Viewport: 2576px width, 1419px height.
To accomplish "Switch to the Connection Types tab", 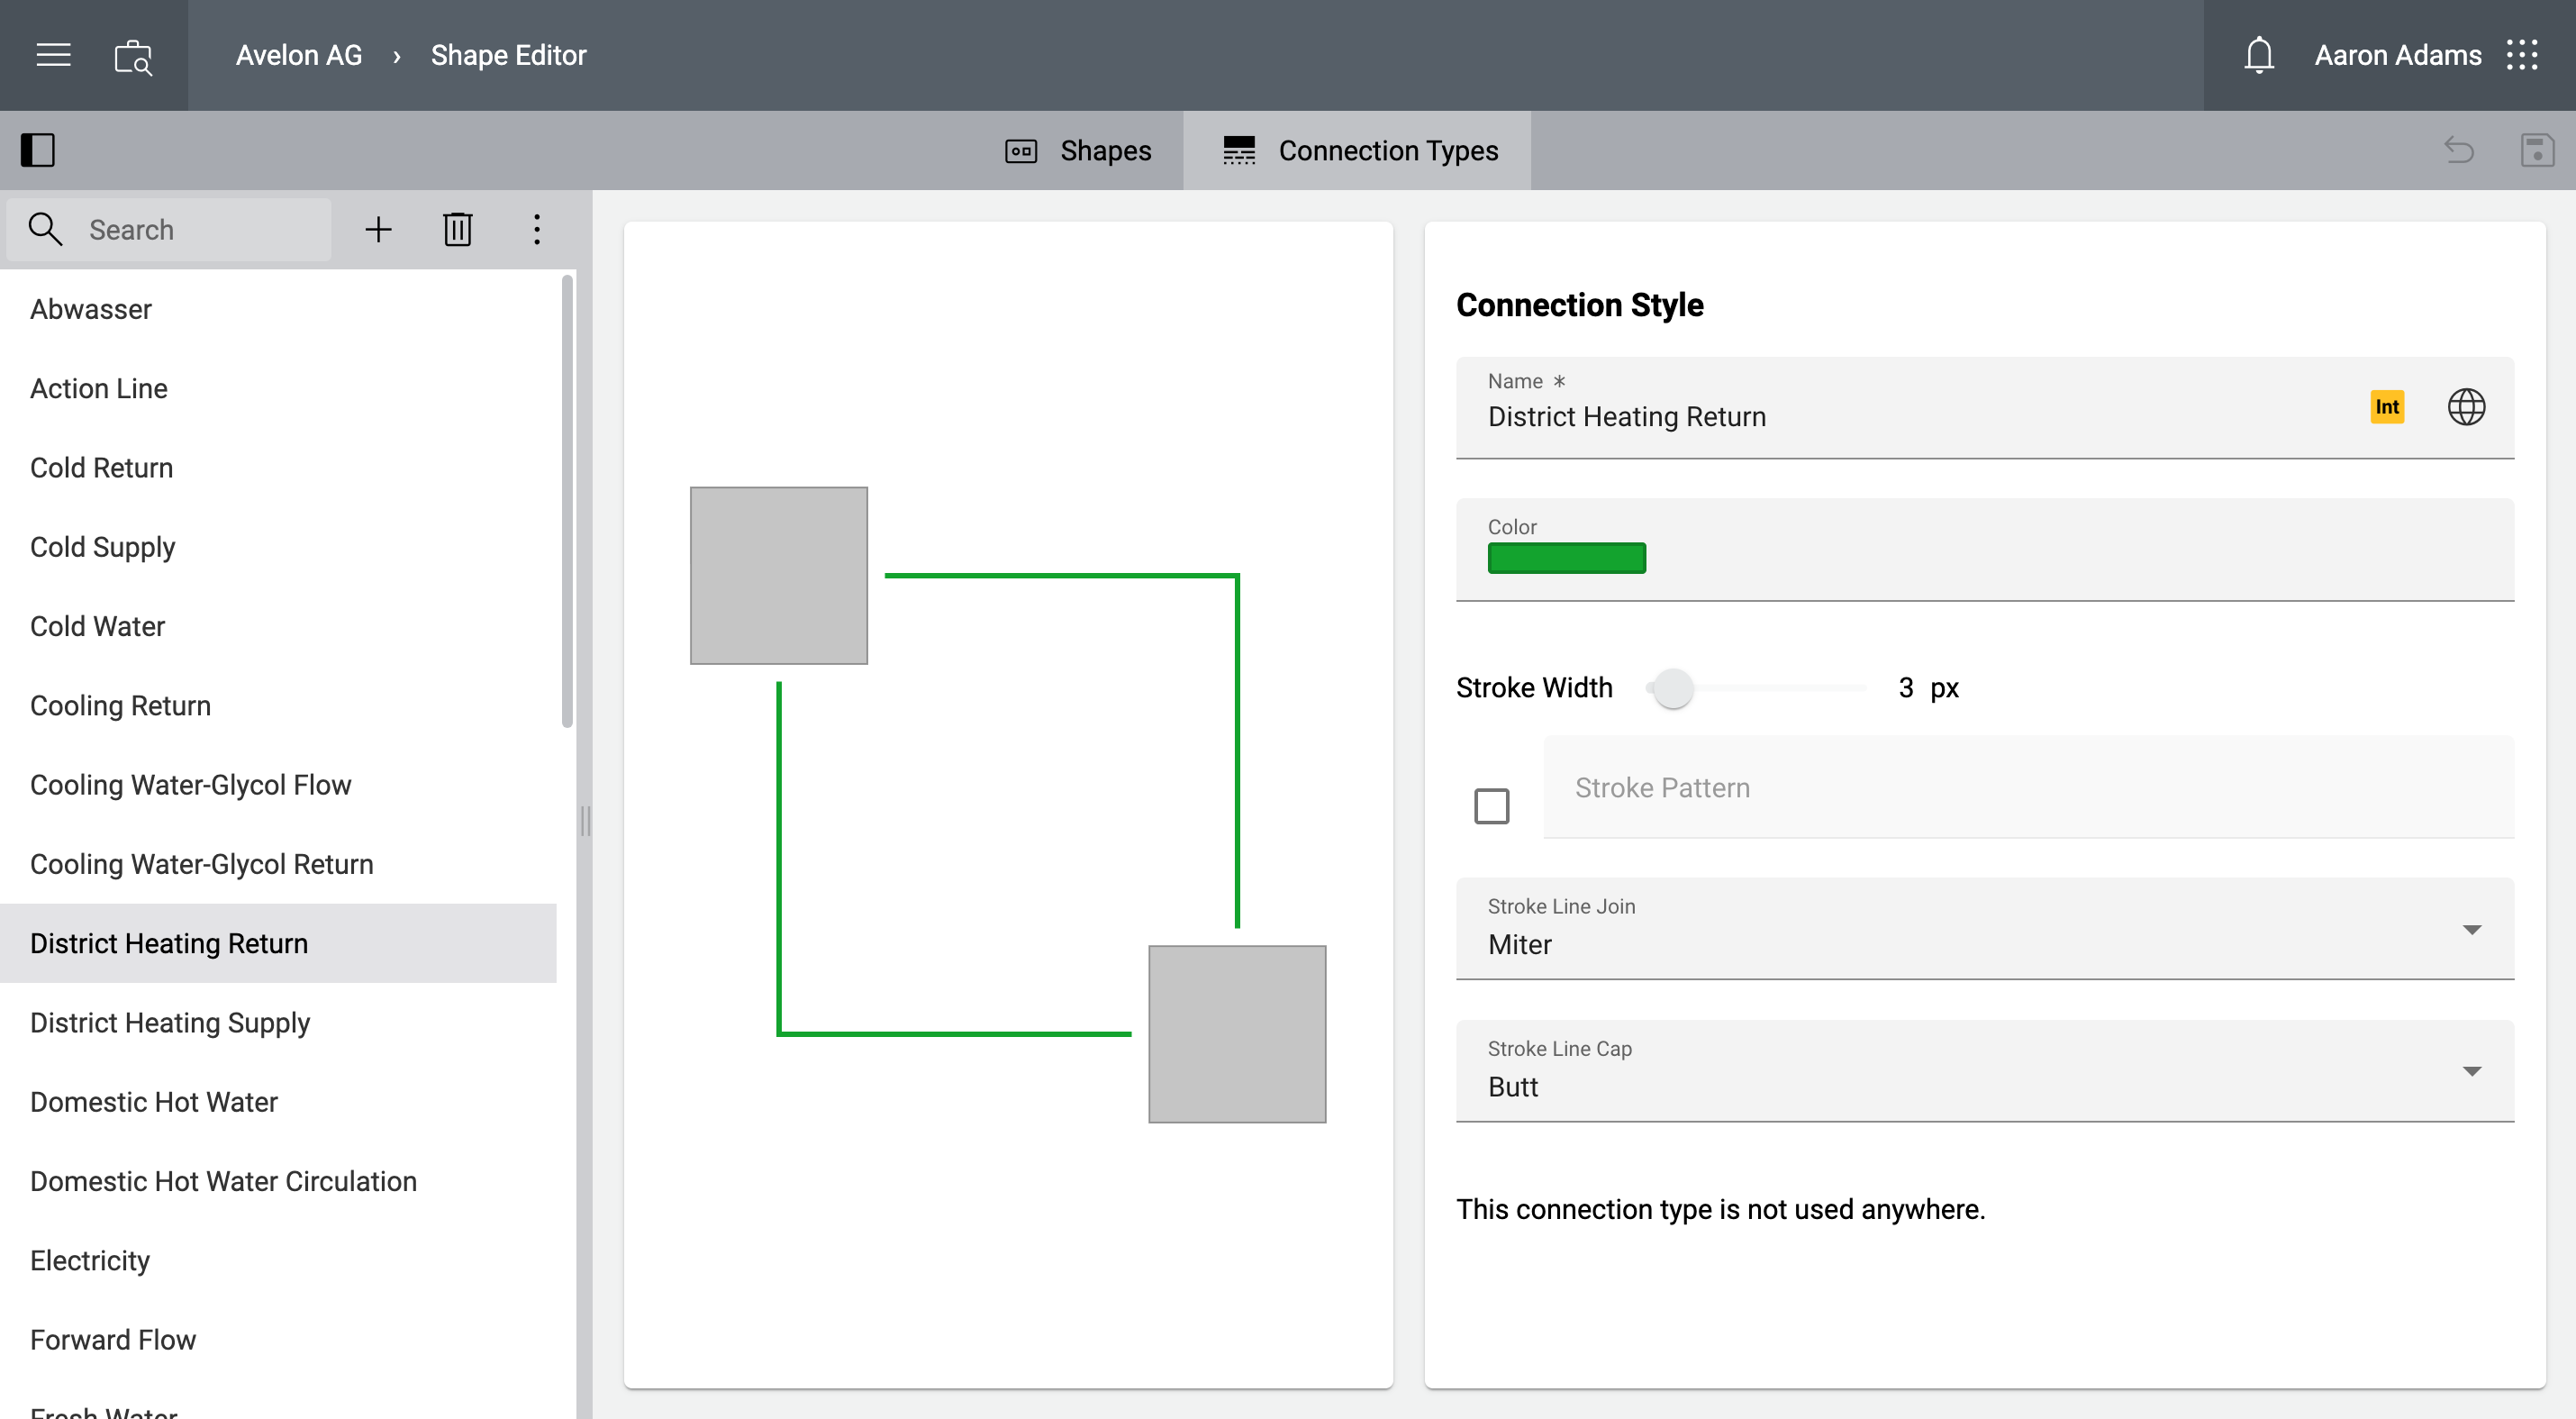I will [1358, 150].
